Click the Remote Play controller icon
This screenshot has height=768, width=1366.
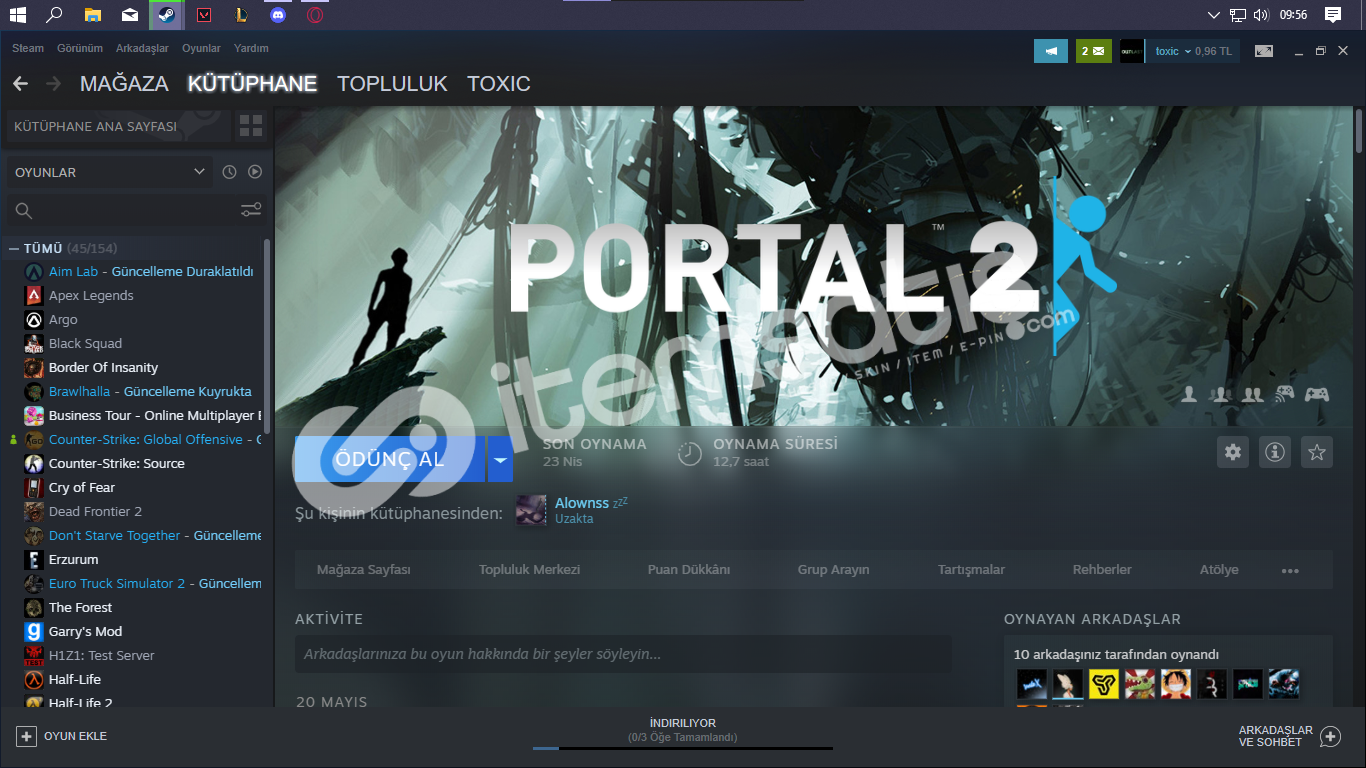click(1284, 394)
